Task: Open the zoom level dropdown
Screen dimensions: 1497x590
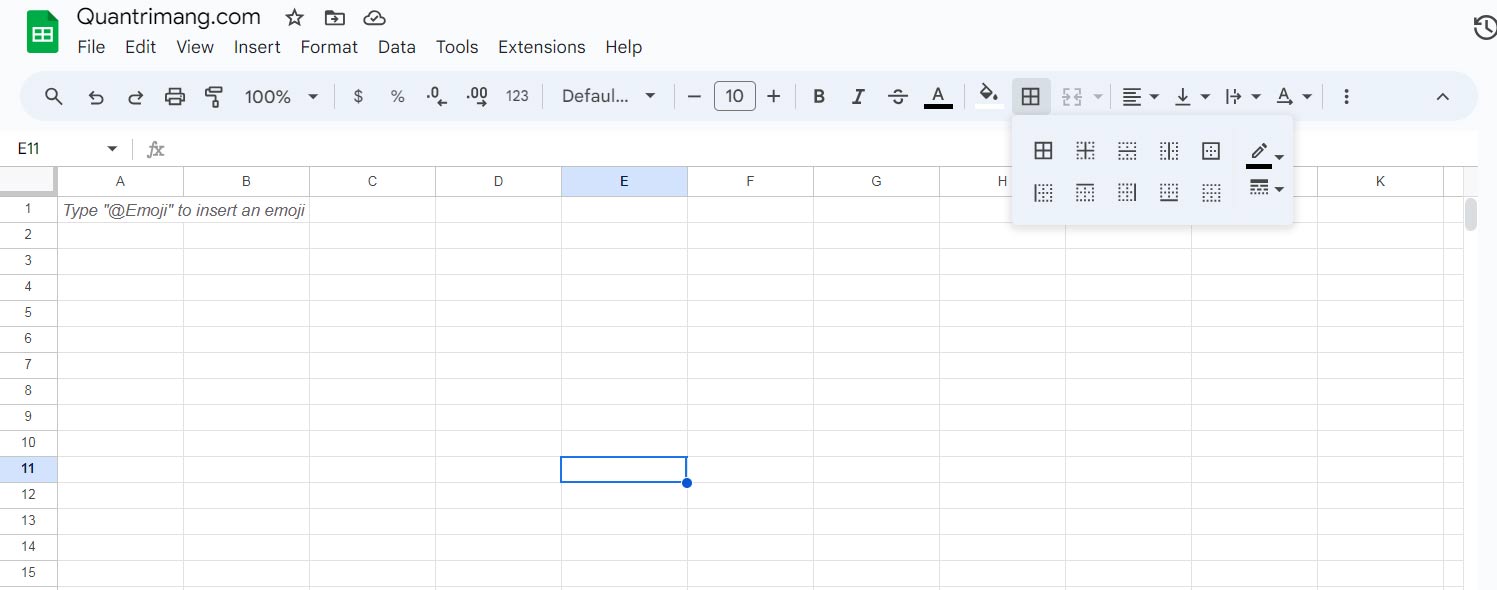Action: pos(280,96)
